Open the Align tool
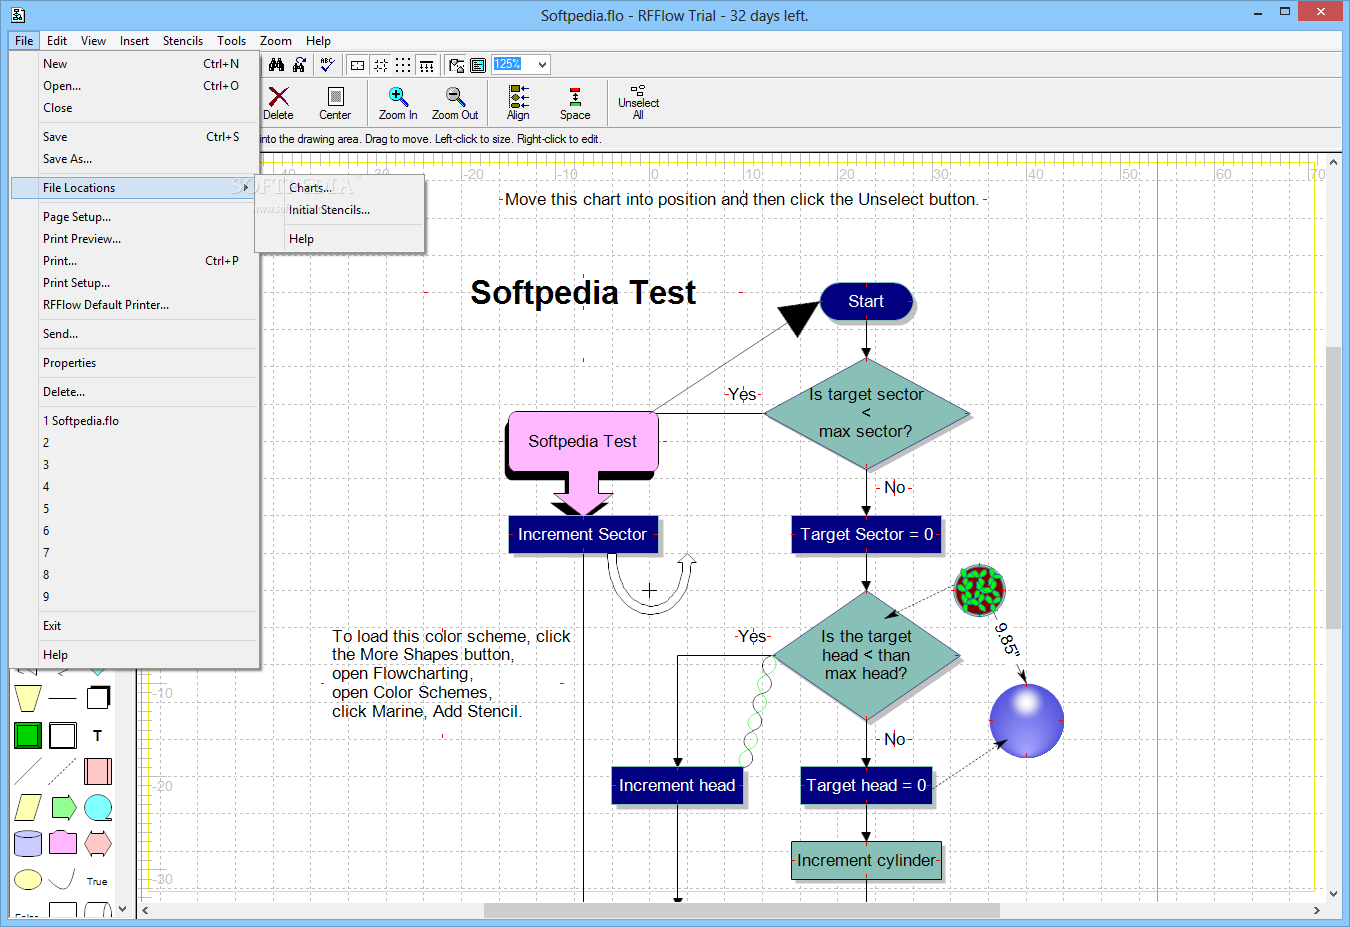This screenshot has height=927, width=1350. (x=518, y=103)
